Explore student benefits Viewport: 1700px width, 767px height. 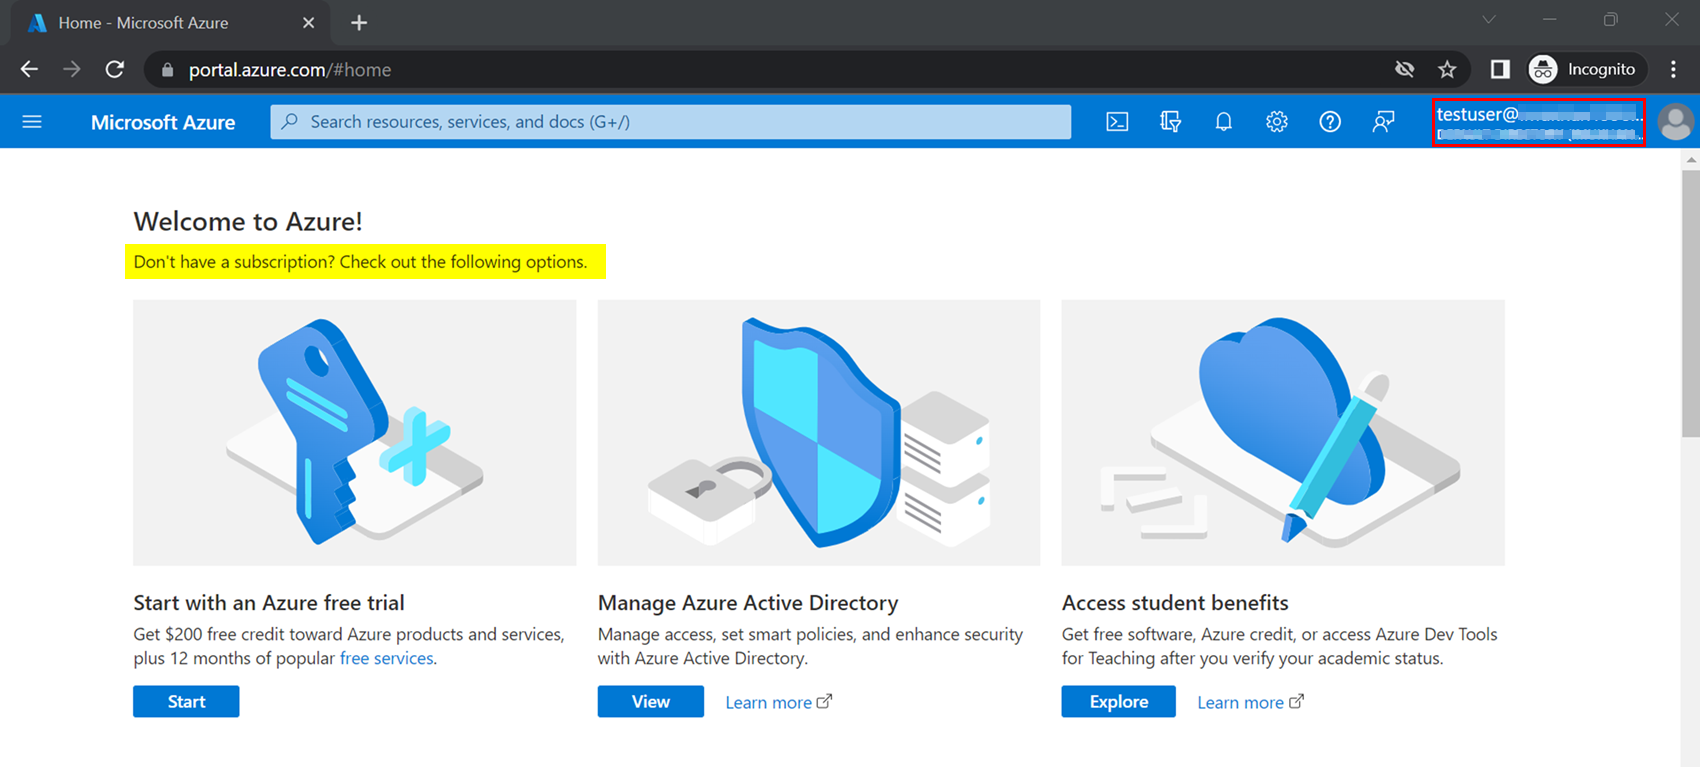[x=1118, y=701]
